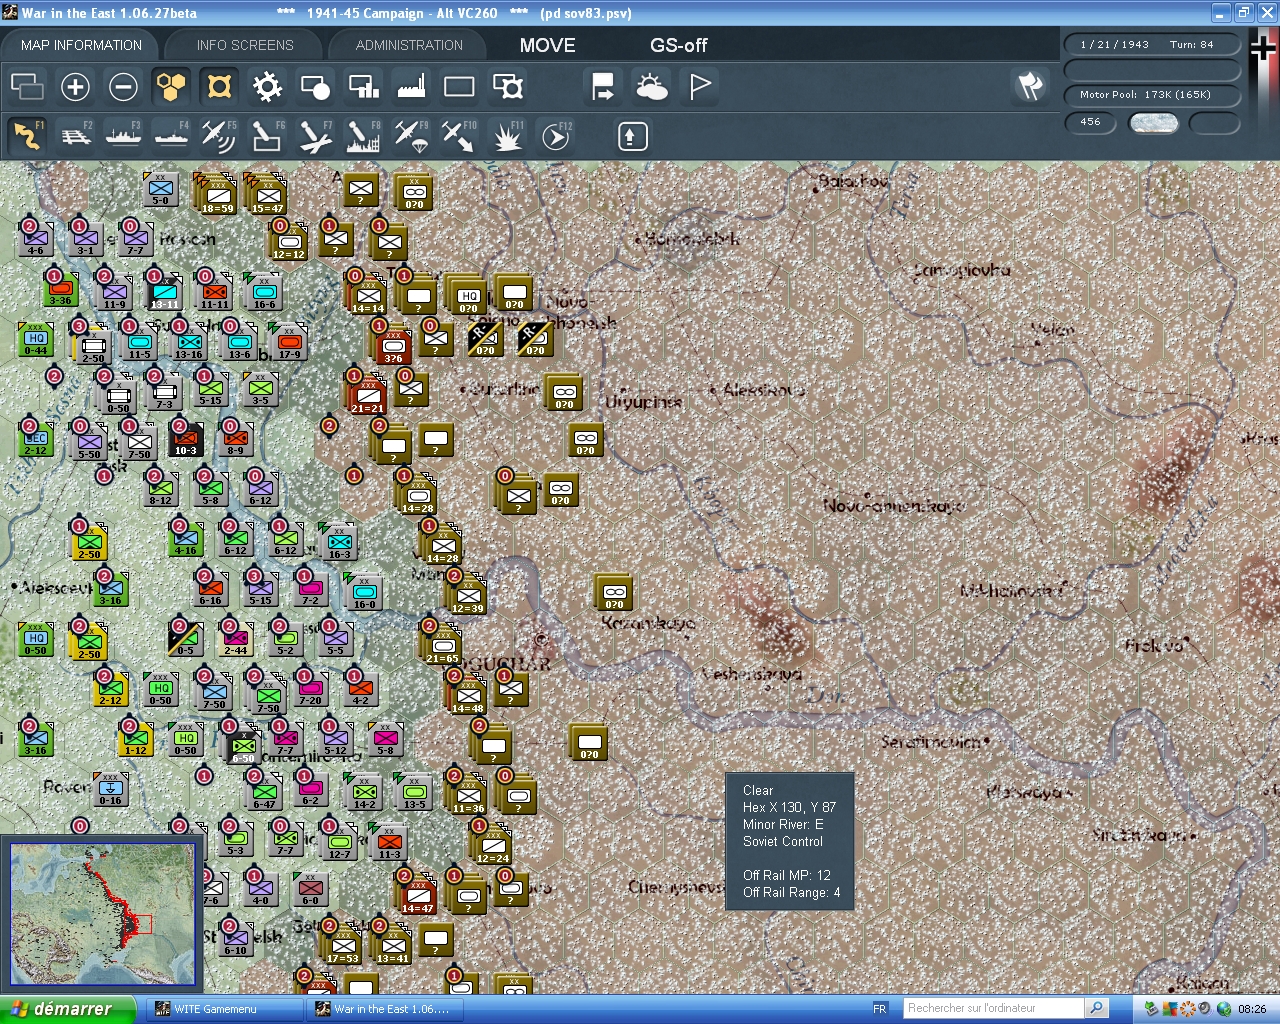1280x1024 pixels.
Task: Select the 21=65 Soviet stack counter
Action: [442, 646]
